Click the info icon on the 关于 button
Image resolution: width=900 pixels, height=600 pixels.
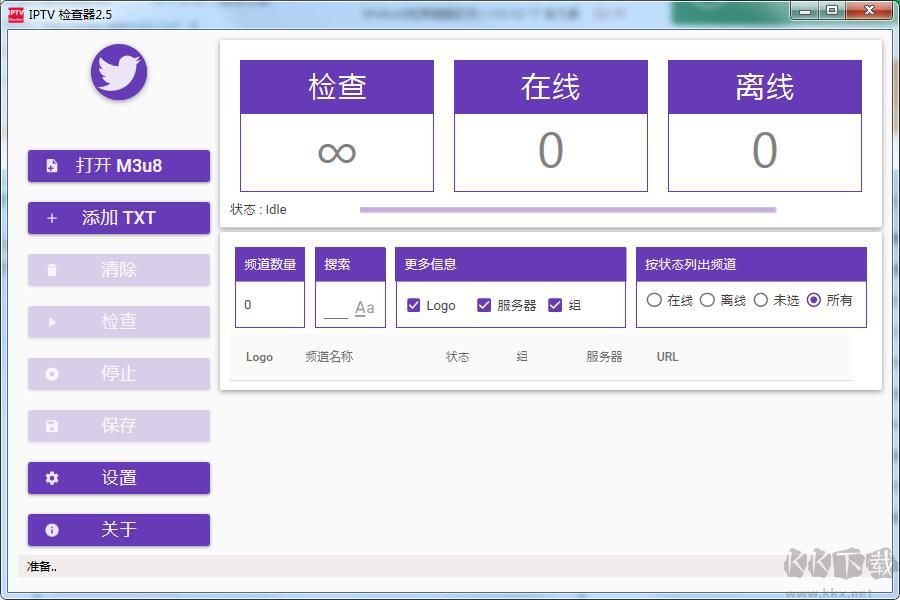pyautogui.click(x=51, y=530)
